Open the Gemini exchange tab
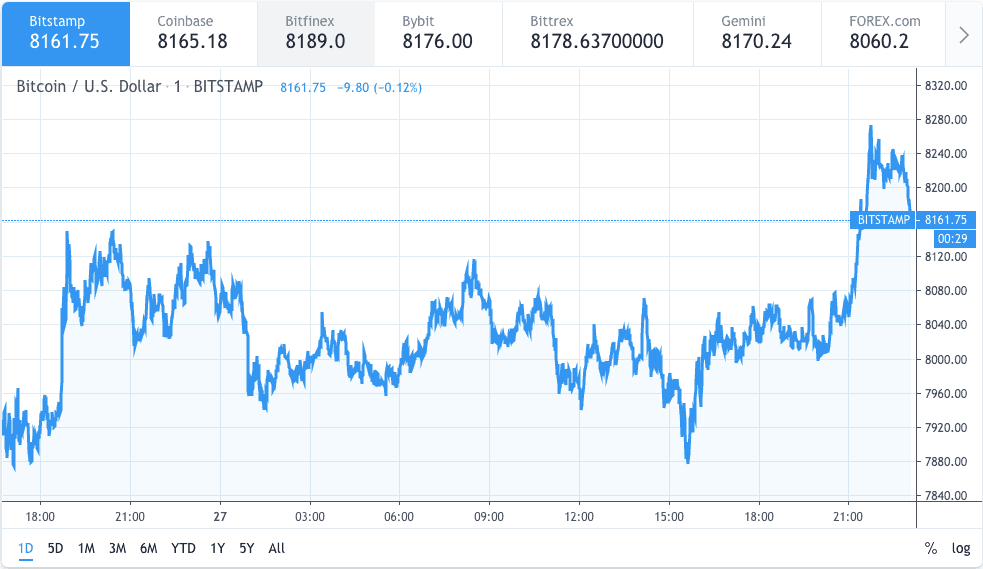The width and height of the screenshot is (983, 569). coord(755,33)
